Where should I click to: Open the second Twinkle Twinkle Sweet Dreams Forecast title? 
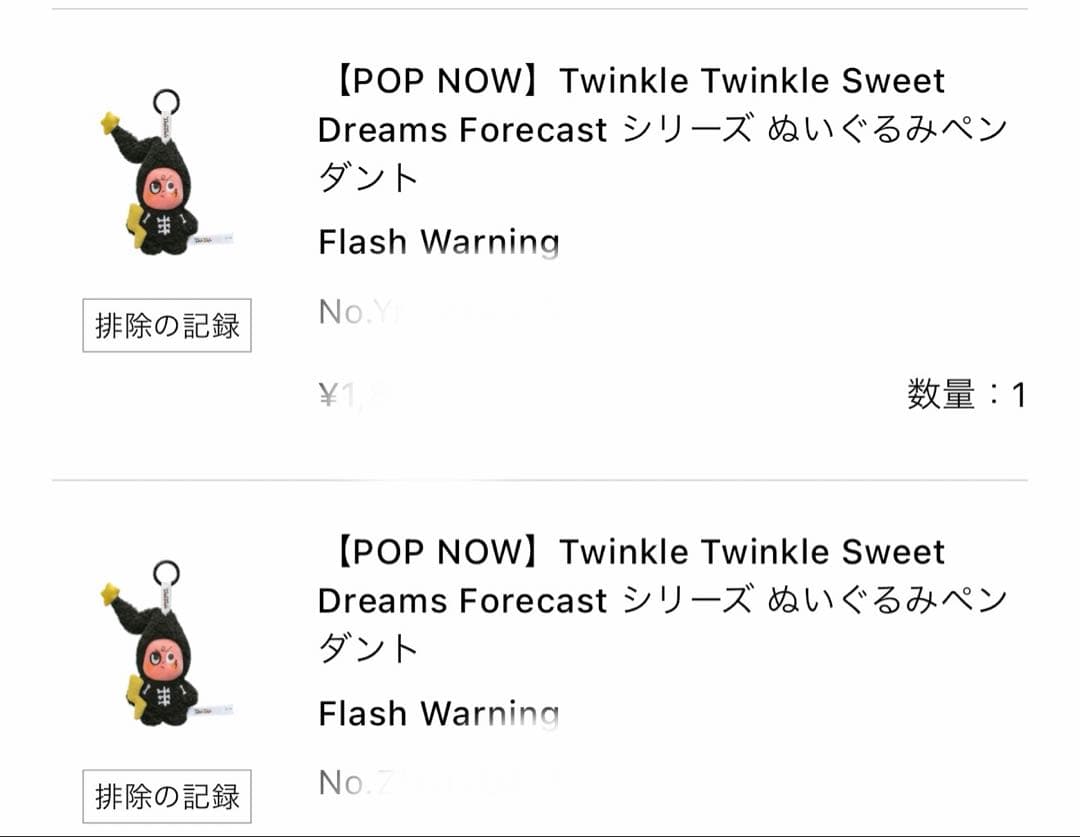click(x=660, y=600)
